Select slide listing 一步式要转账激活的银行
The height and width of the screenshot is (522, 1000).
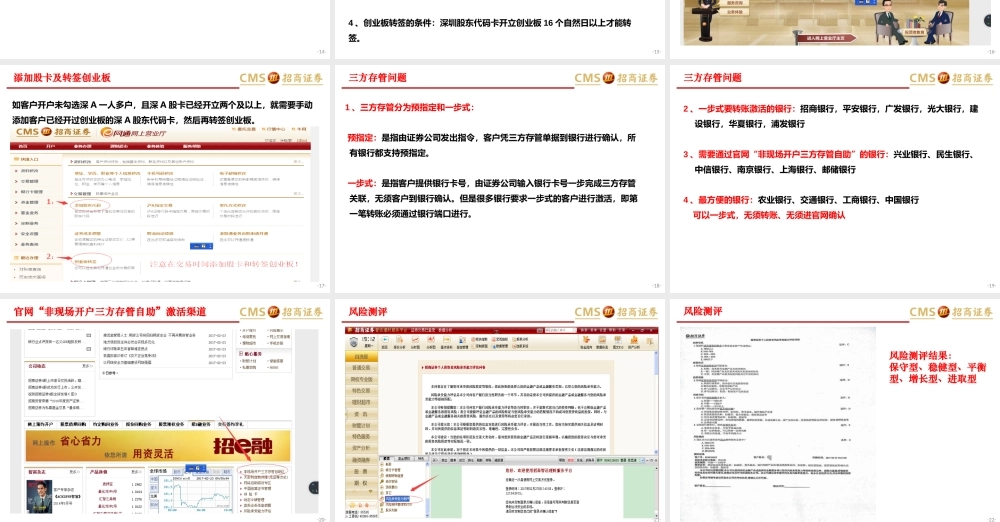[x=835, y=177]
